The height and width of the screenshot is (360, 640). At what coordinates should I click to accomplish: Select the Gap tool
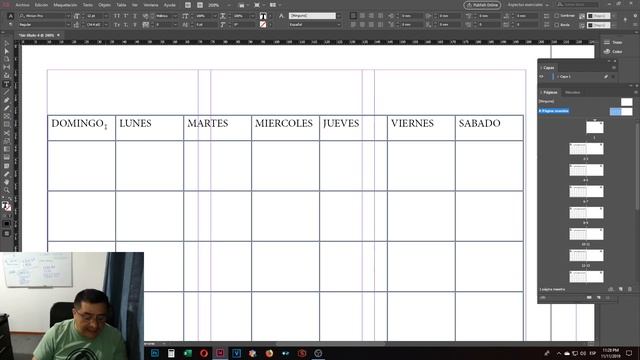coord(7,67)
